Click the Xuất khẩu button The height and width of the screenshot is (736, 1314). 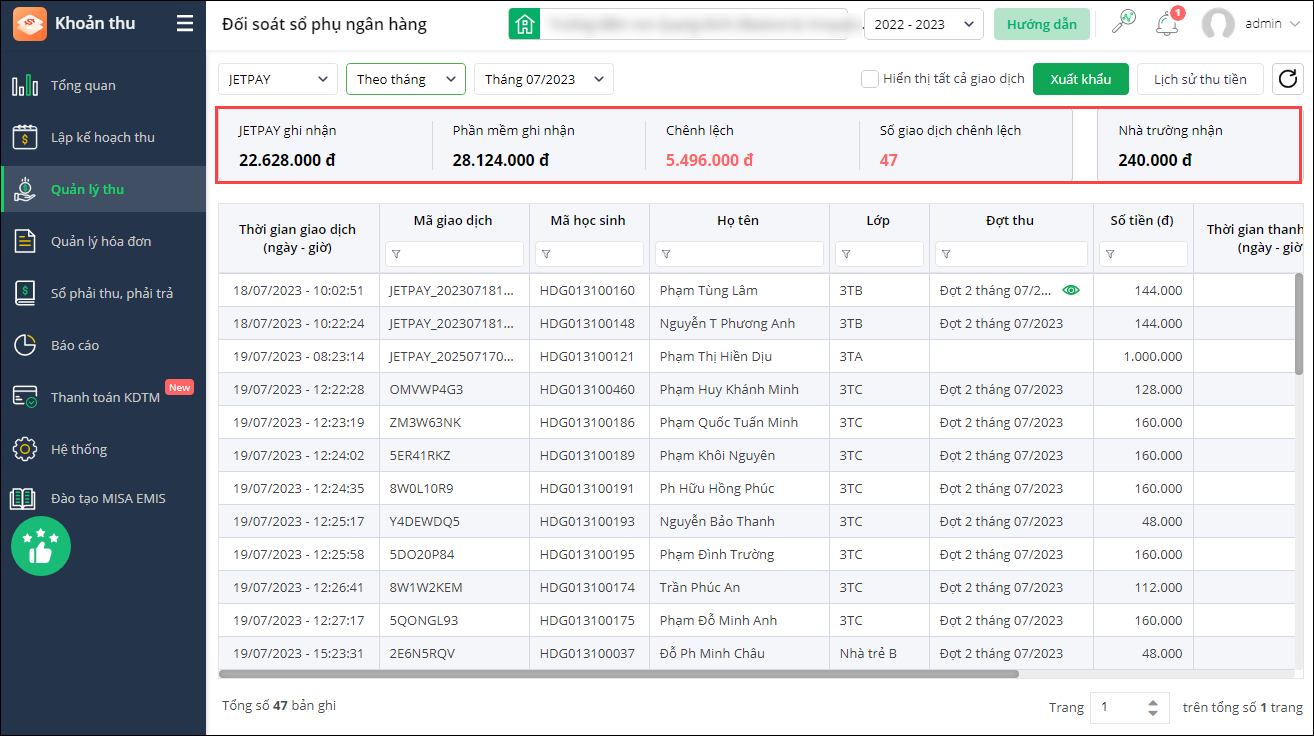pyautogui.click(x=1080, y=79)
